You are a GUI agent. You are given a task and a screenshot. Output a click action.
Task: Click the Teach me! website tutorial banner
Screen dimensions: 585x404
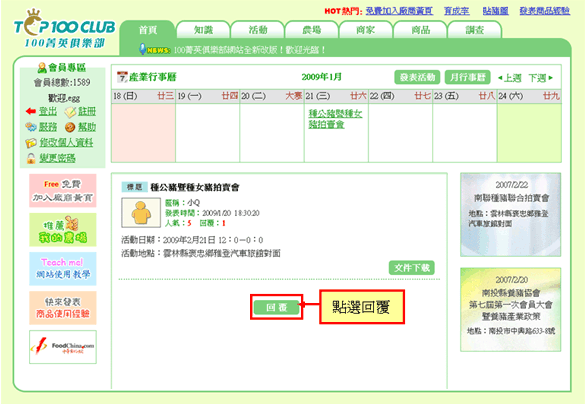63,269
